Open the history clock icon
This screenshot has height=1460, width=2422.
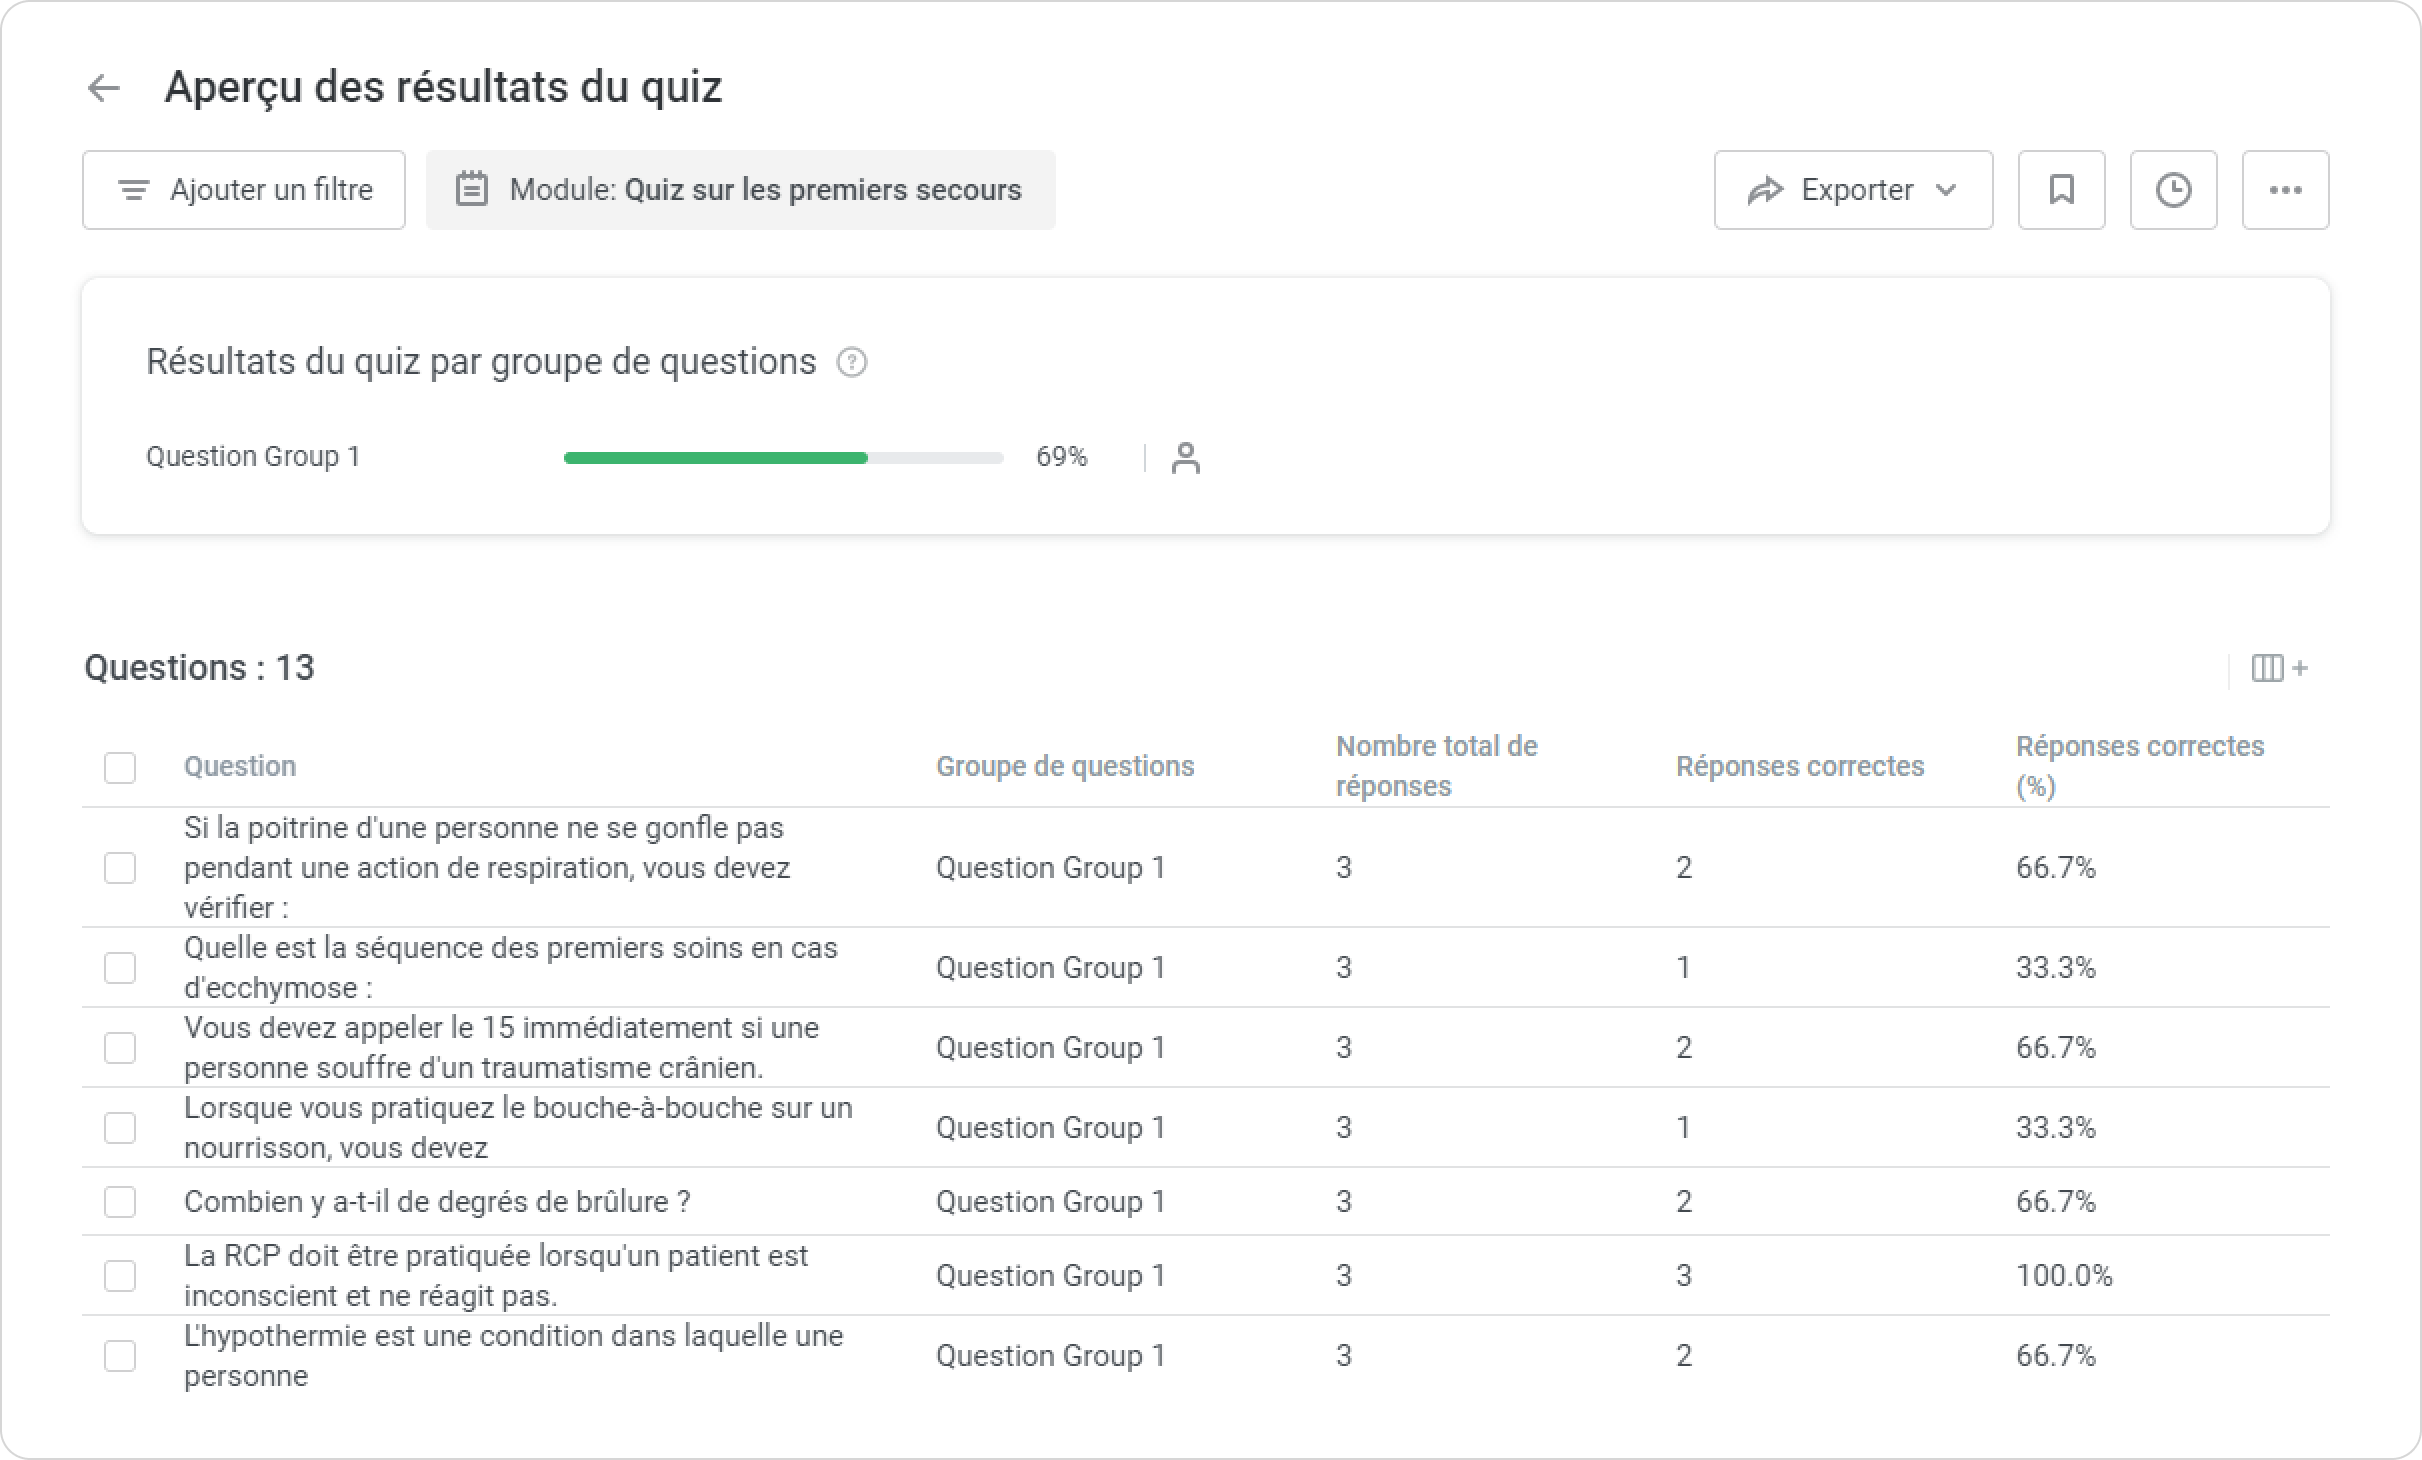(x=2173, y=190)
